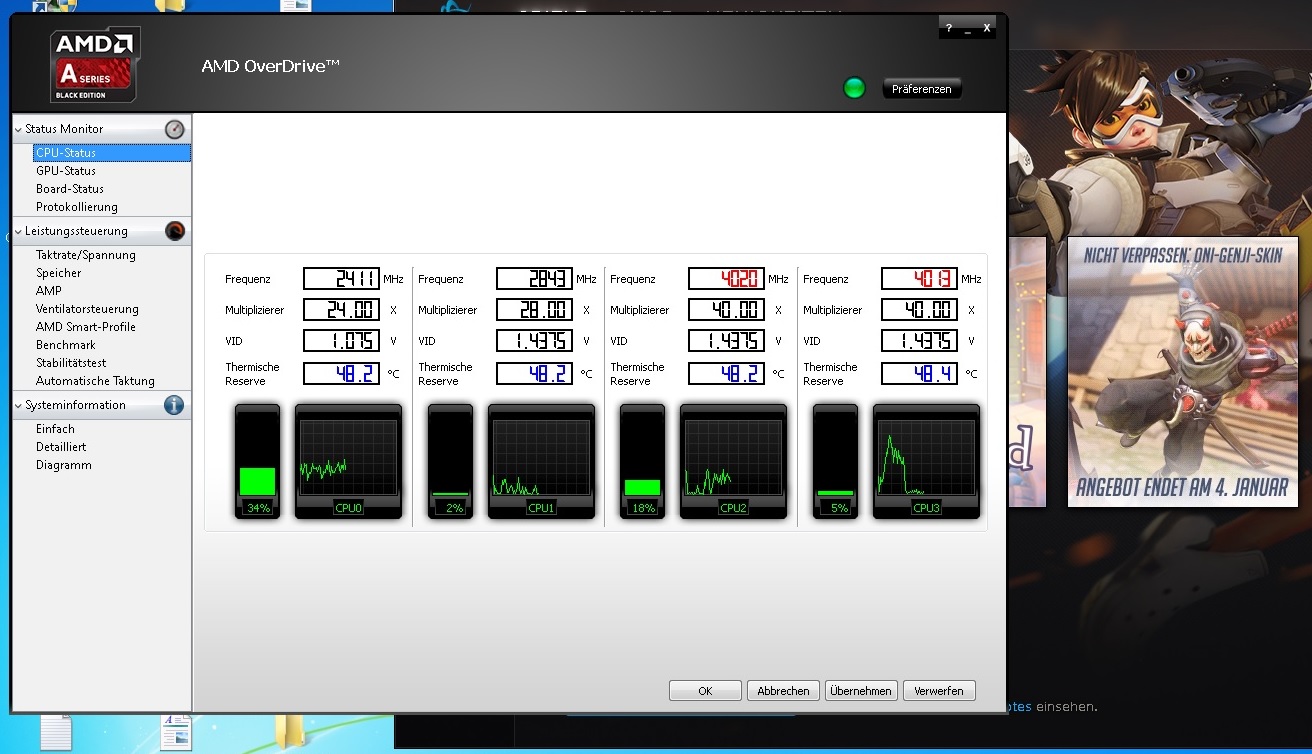Screen dimensions: 1312x754
Task: Open Speicher settings
Action: click(59, 273)
